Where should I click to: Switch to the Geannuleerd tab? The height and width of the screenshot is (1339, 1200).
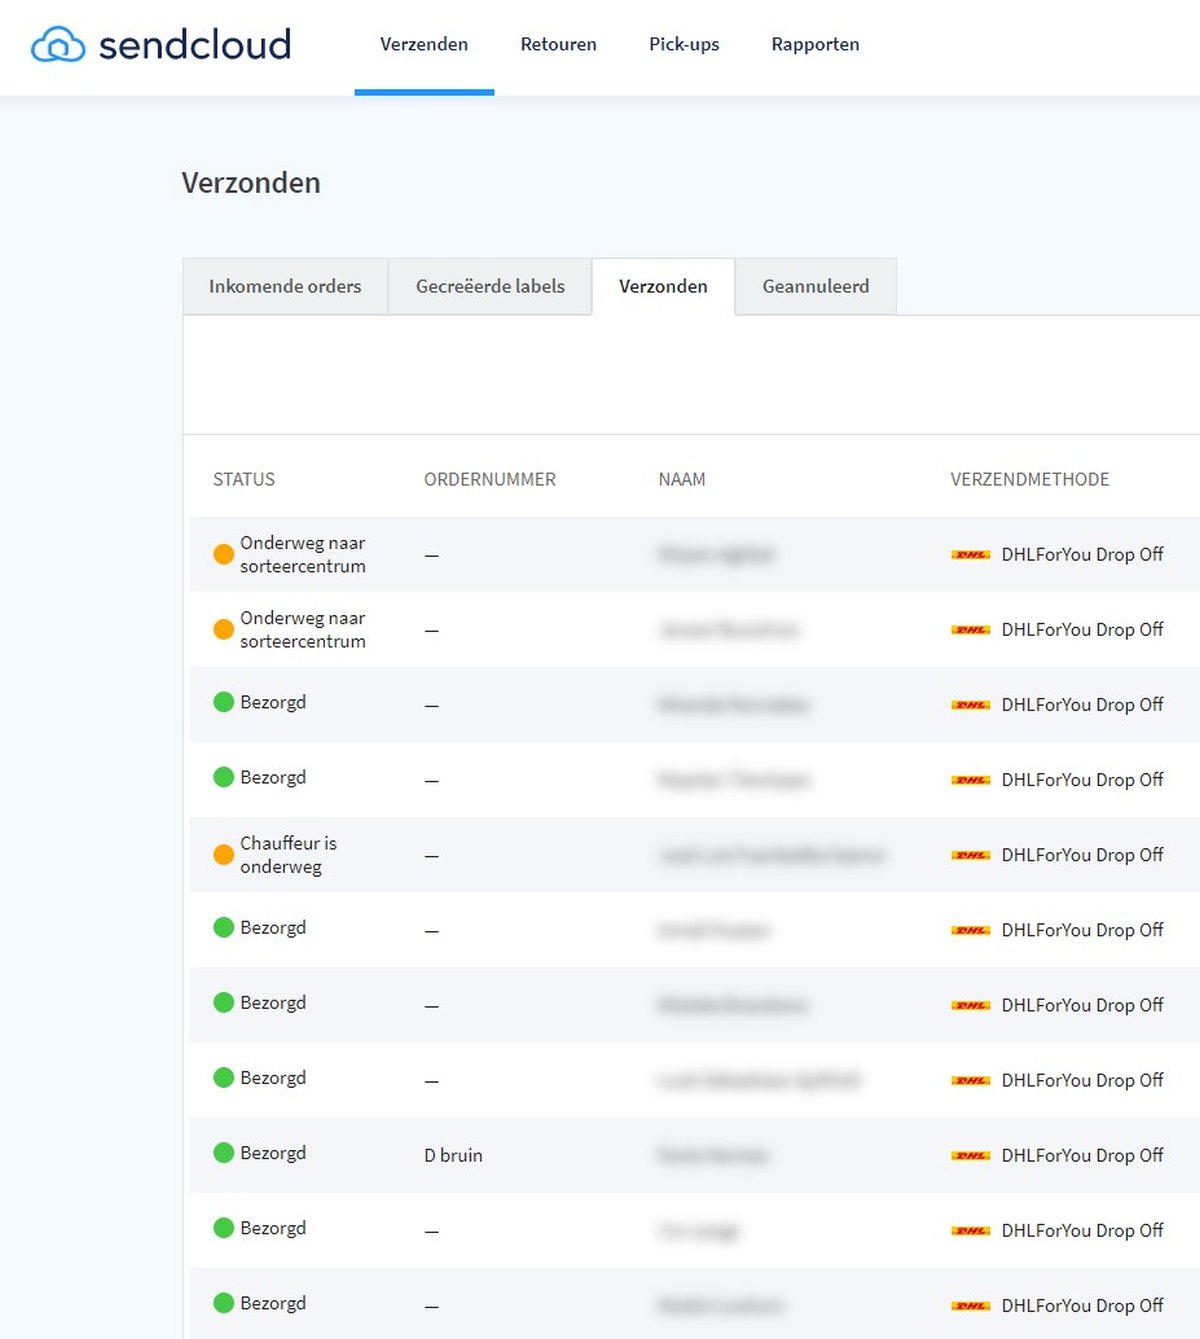pyautogui.click(x=816, y=286)
